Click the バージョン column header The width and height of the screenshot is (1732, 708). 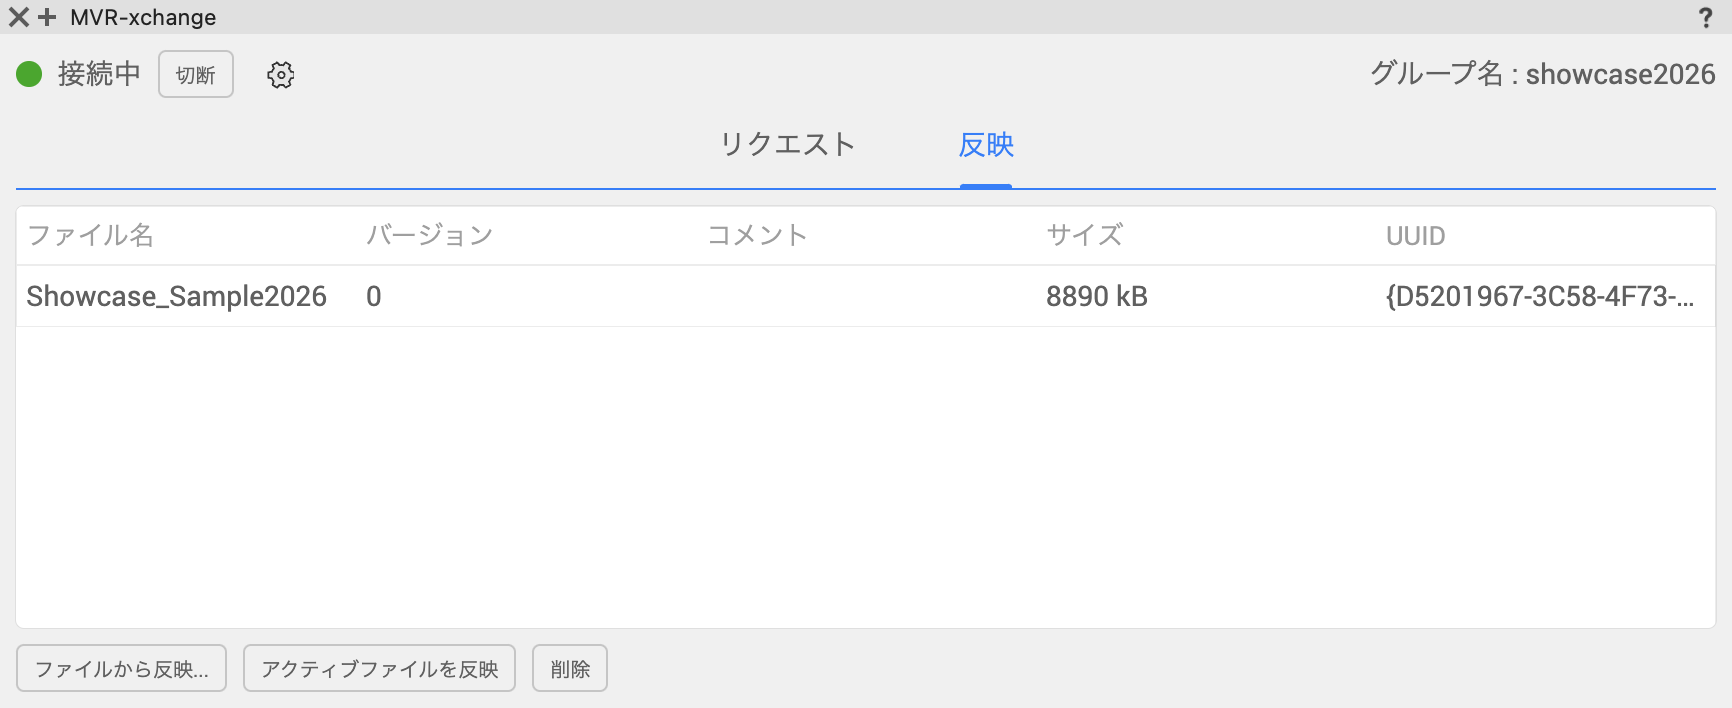coord(429,236)
